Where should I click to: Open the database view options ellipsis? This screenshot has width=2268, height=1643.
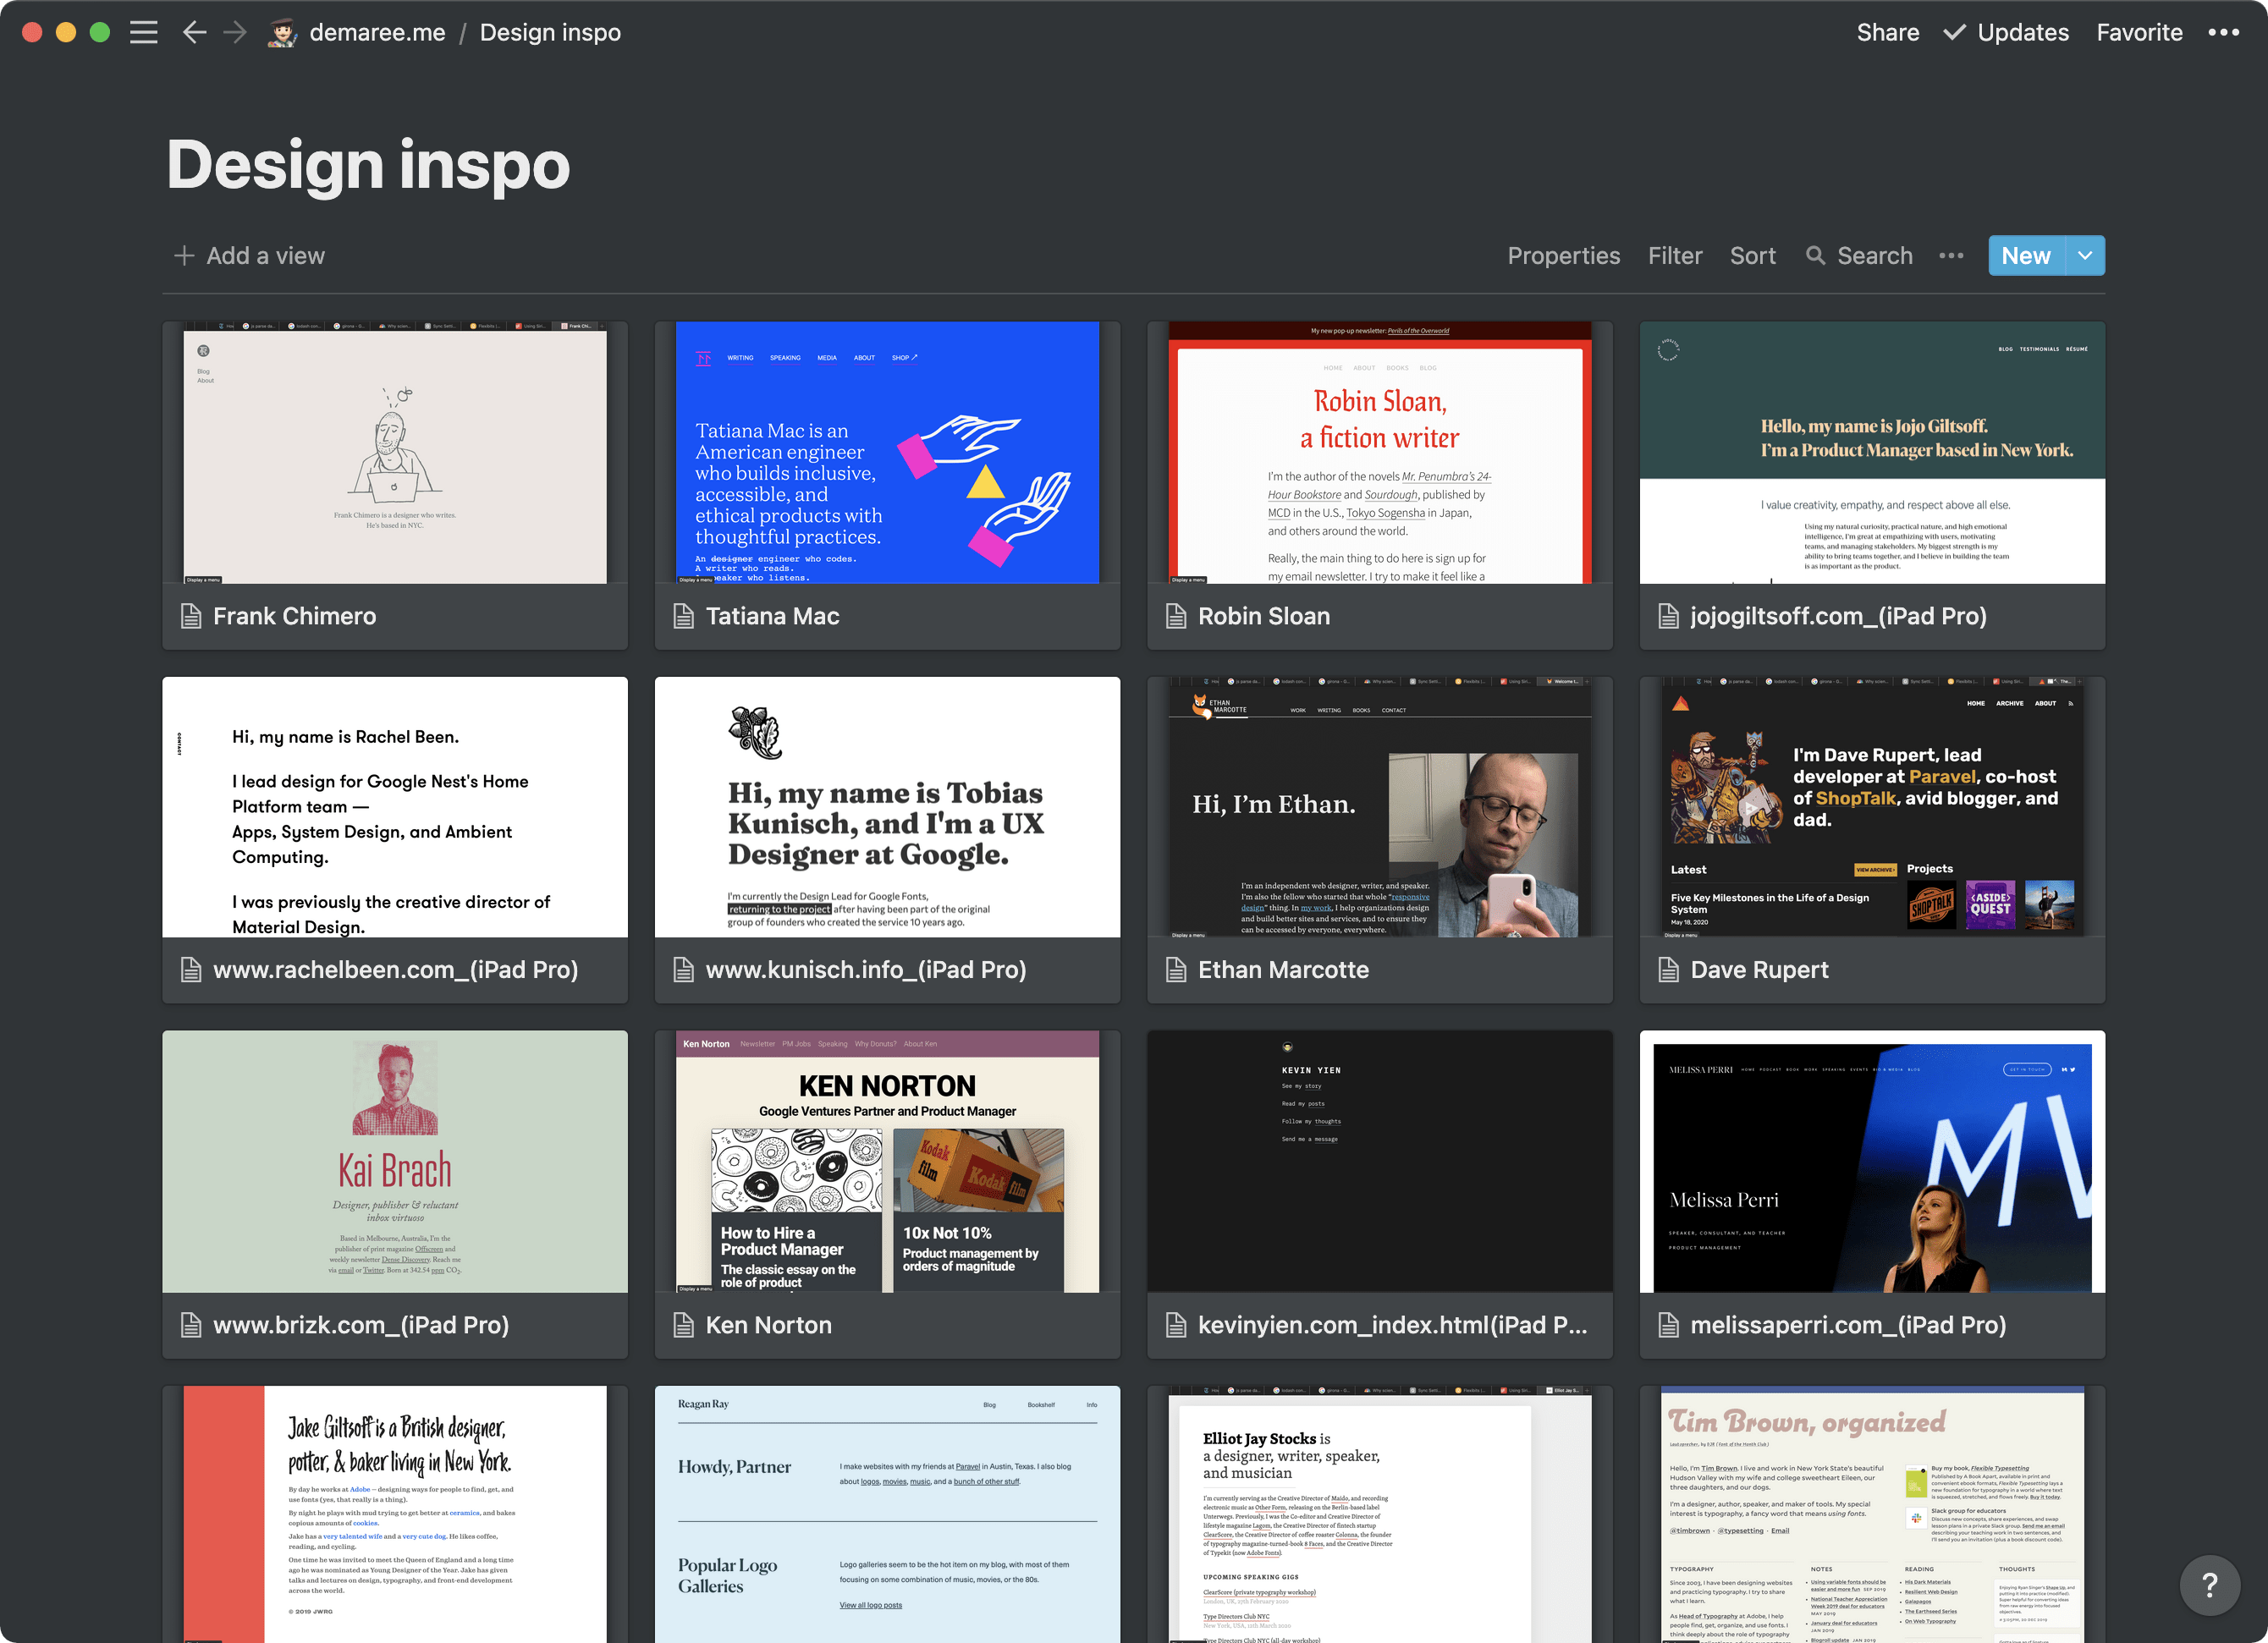pyautogui.click(x=1950, y=255)
